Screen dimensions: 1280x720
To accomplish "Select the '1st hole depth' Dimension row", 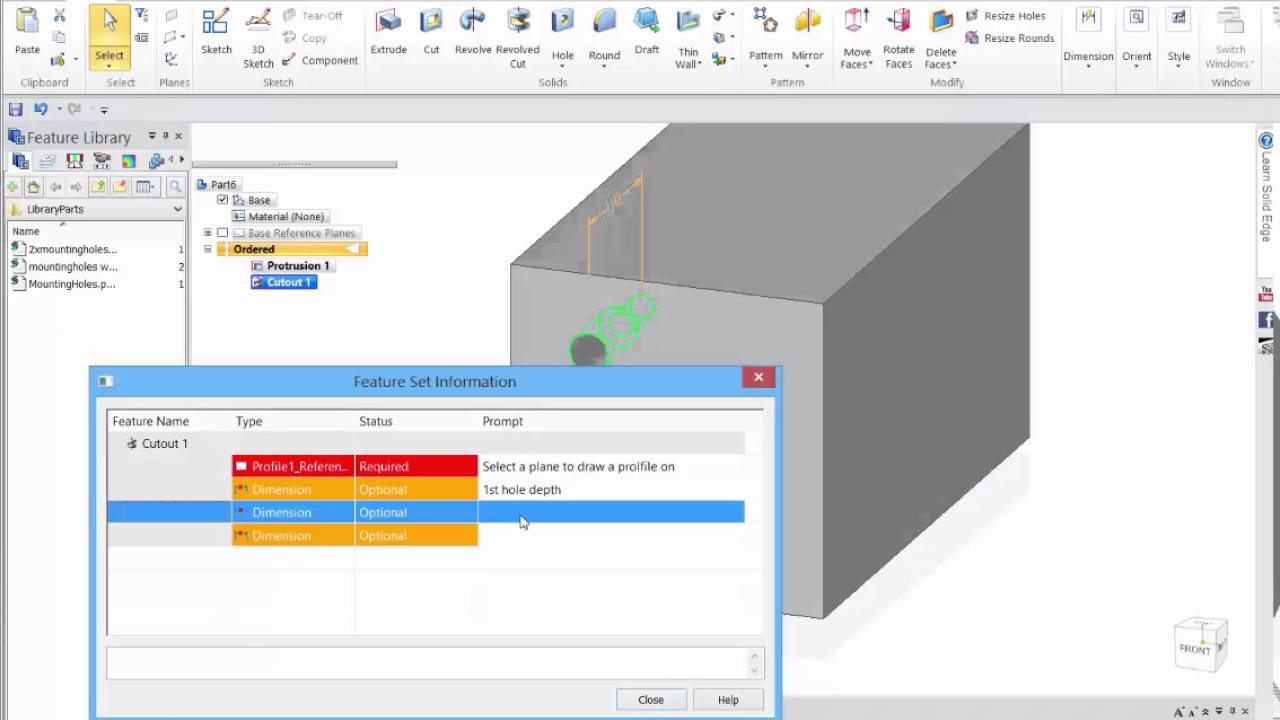I will pyautogui.click(x=426, y=489).
